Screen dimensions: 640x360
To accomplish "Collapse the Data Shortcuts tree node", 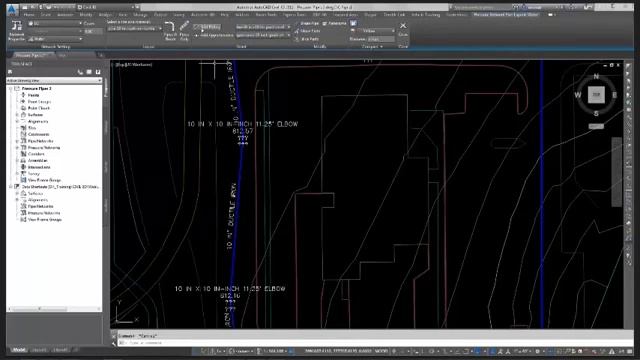I will click(11, 187).
